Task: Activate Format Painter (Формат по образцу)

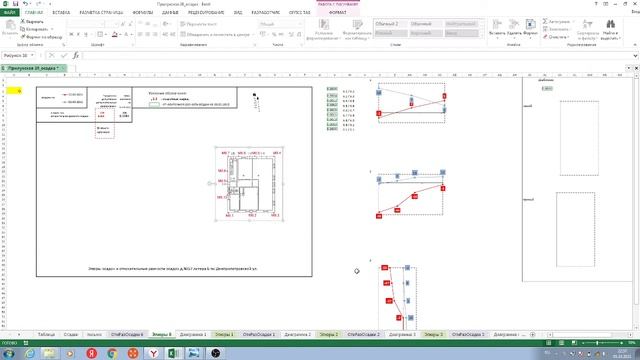Action: point(41,37)
